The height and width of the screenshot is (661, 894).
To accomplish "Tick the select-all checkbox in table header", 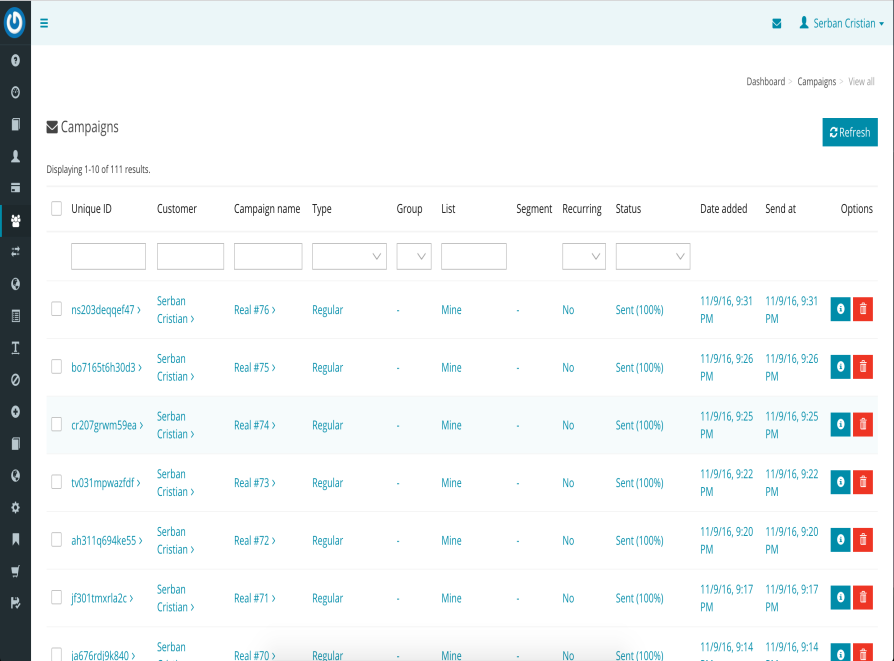I will tap(57, 209).
